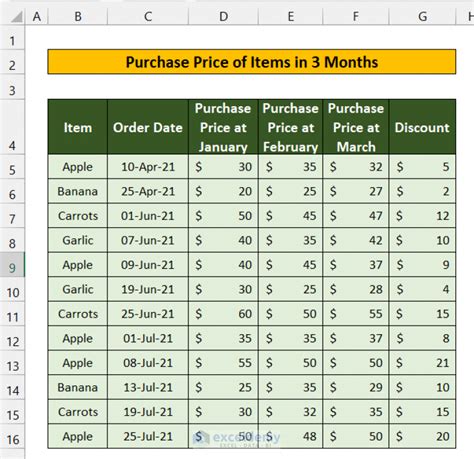This screenshot has width=474, height=459.
Task: Click 'Purchase Price at March' header
Action: pyautogui.click(x=356, y=127)
